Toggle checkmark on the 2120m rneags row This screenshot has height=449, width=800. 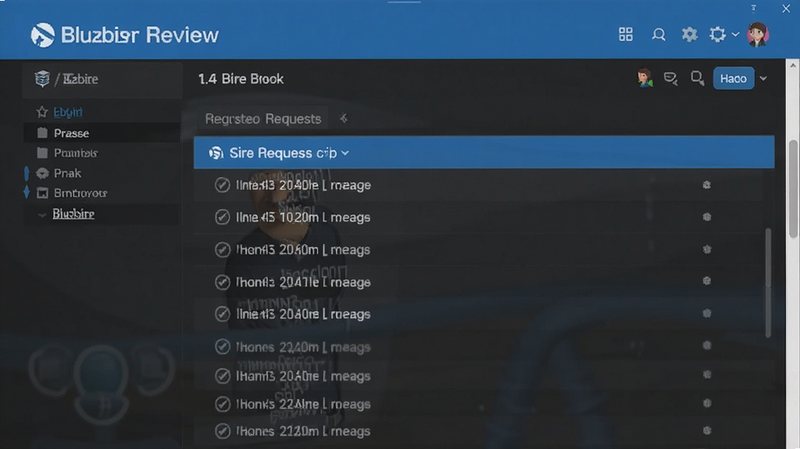[x=222, y=431]
